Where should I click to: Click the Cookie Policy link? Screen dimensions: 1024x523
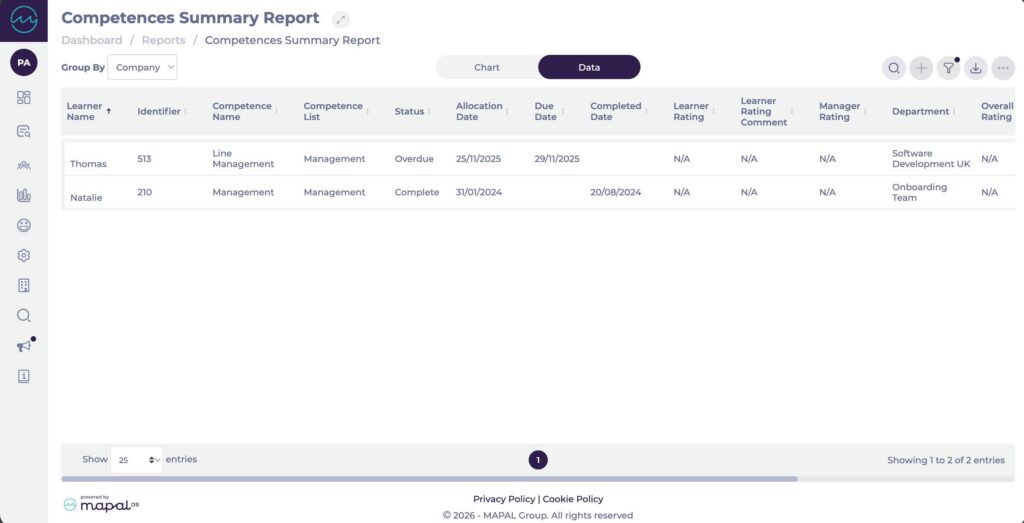point(573,499)
